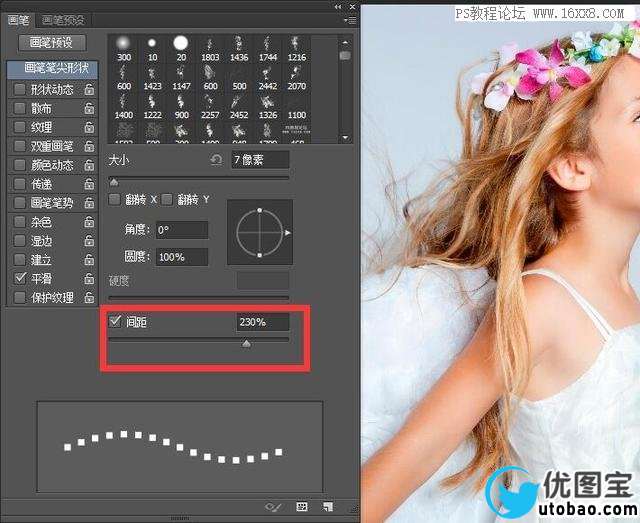Select the 1100 brush preset
640x523 pixels.
click(297, 107)
